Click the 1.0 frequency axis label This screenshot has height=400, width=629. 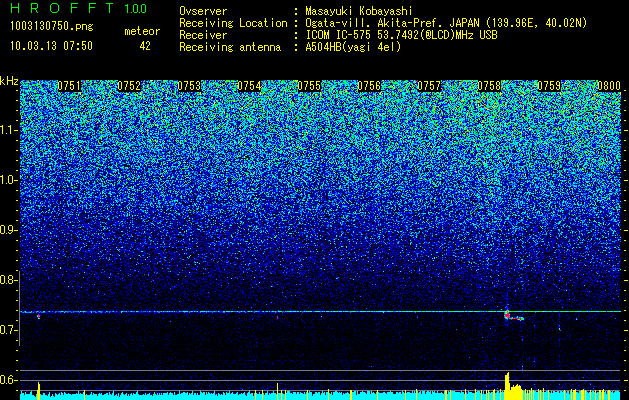[9, 180]
